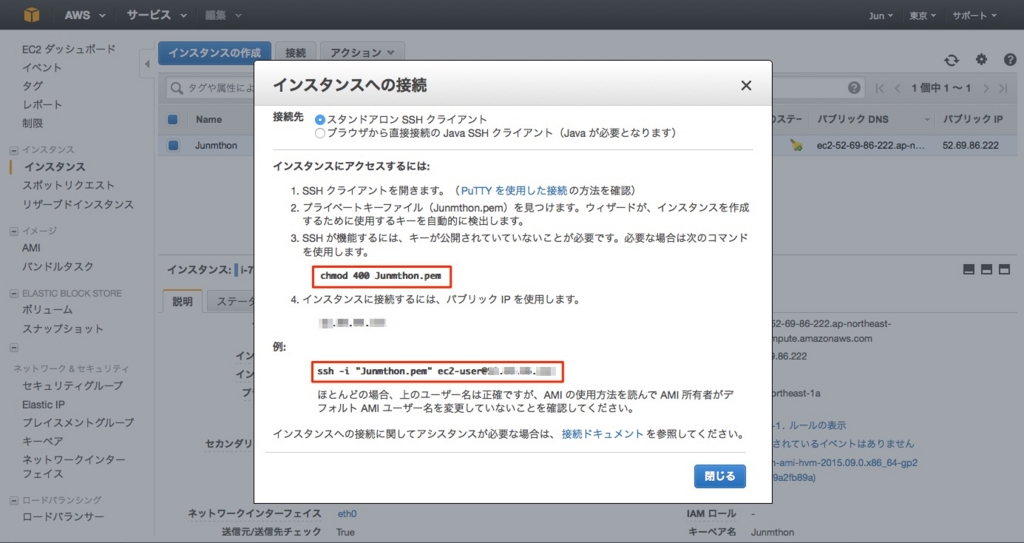Open ボリューム in sidebar
The width and height of the screenshot is (1024, 543).
(47, 310)
